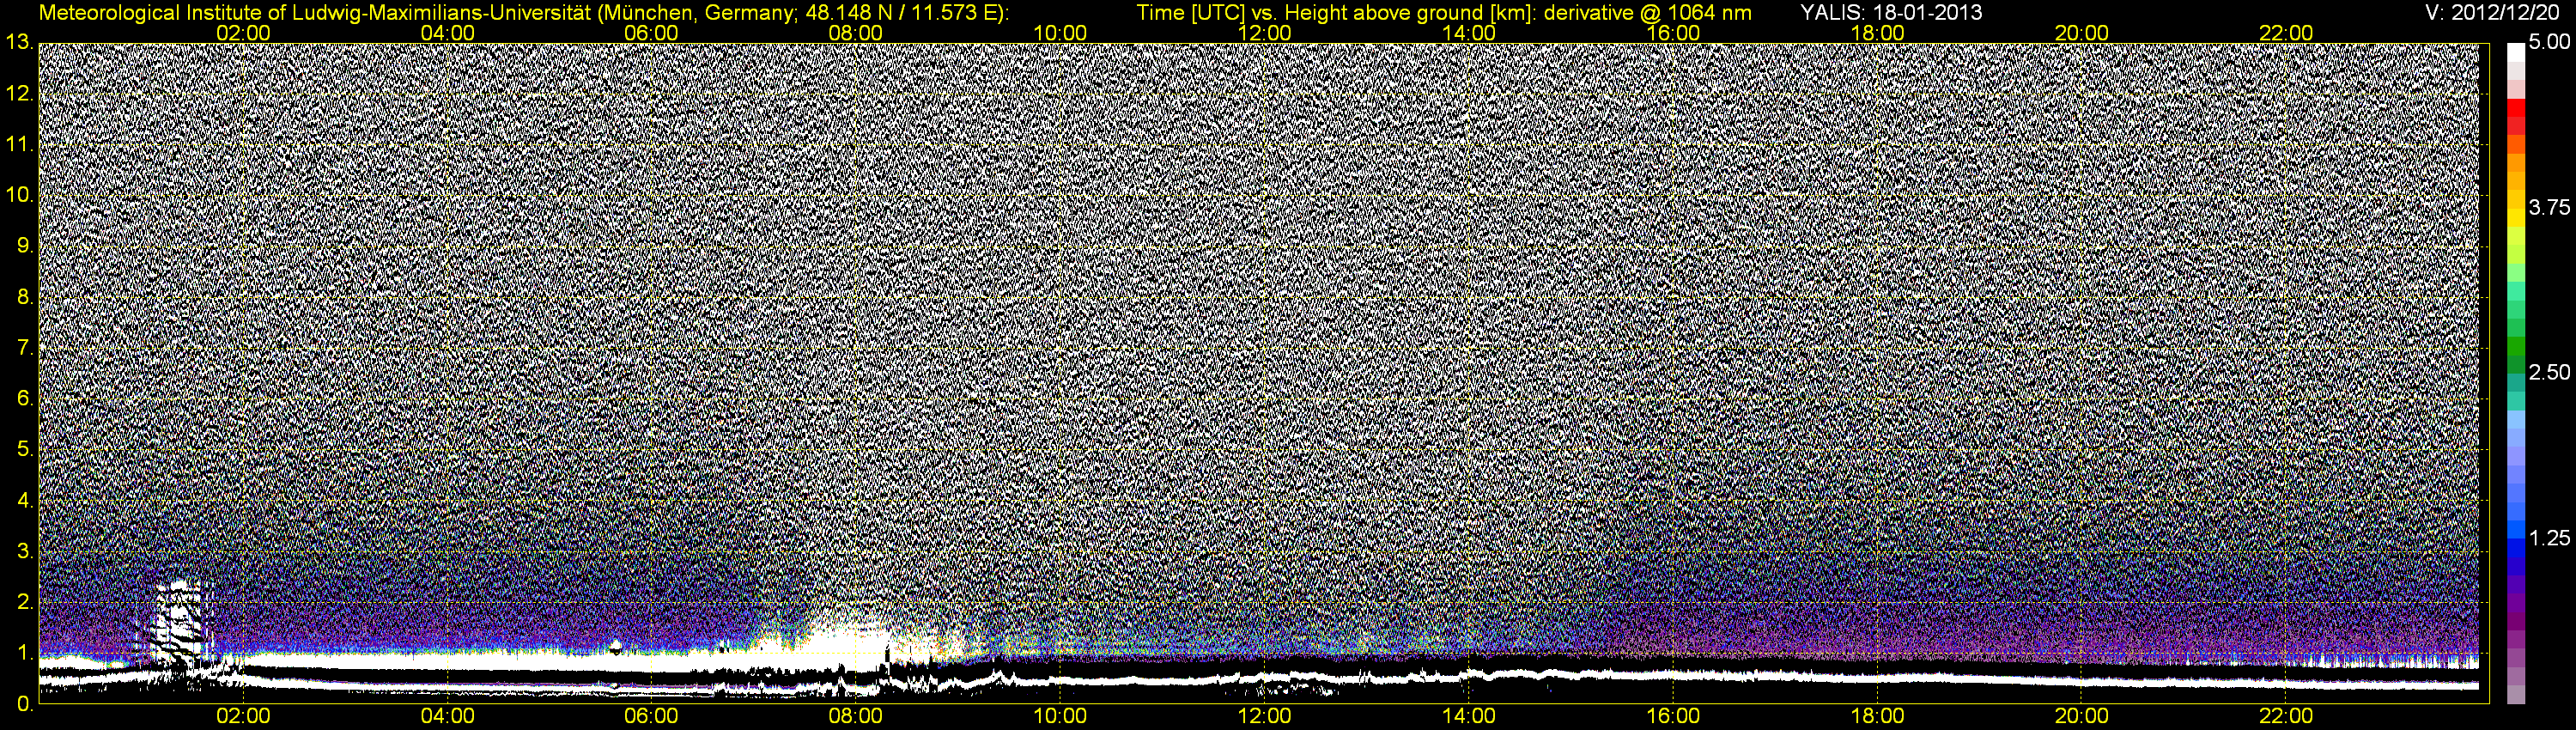
Task: Click the 08:00 label on the bottom time axis
Action: point(856,716)
